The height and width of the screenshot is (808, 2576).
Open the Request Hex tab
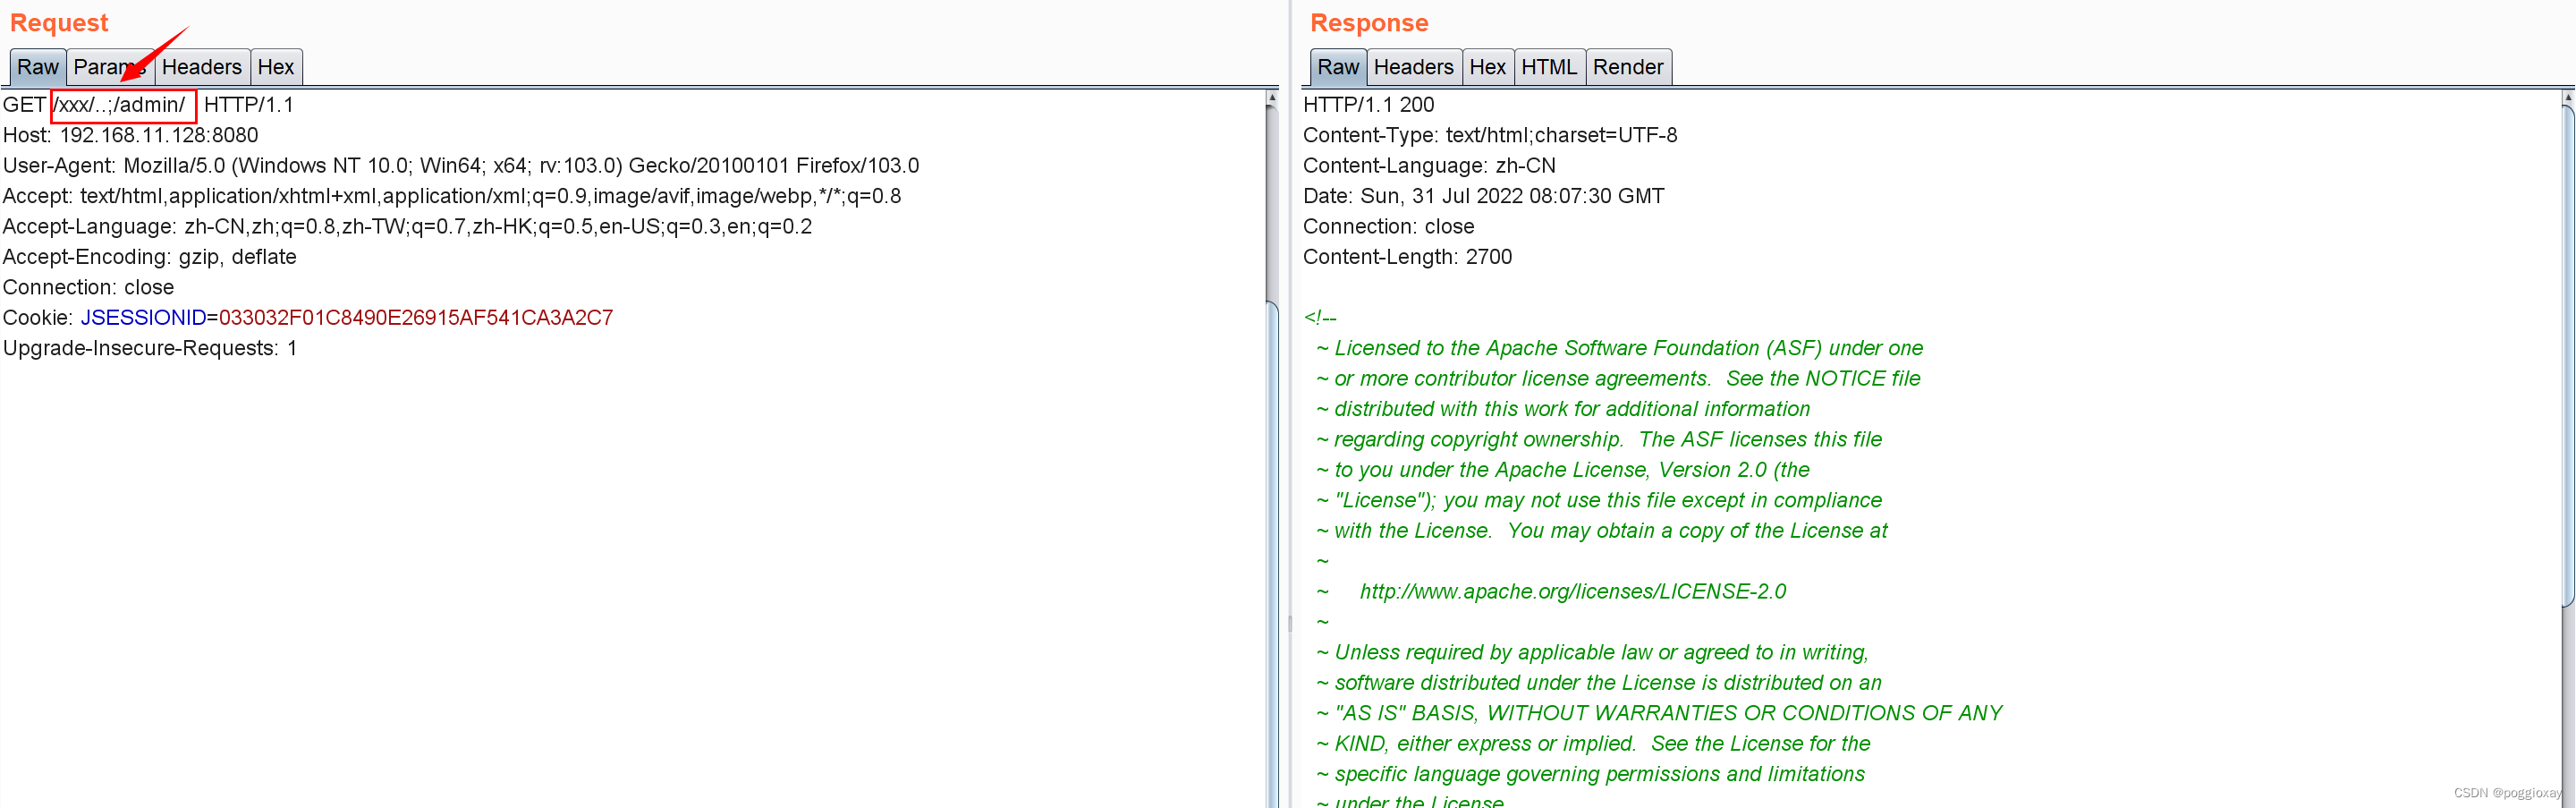pos(276,67)
